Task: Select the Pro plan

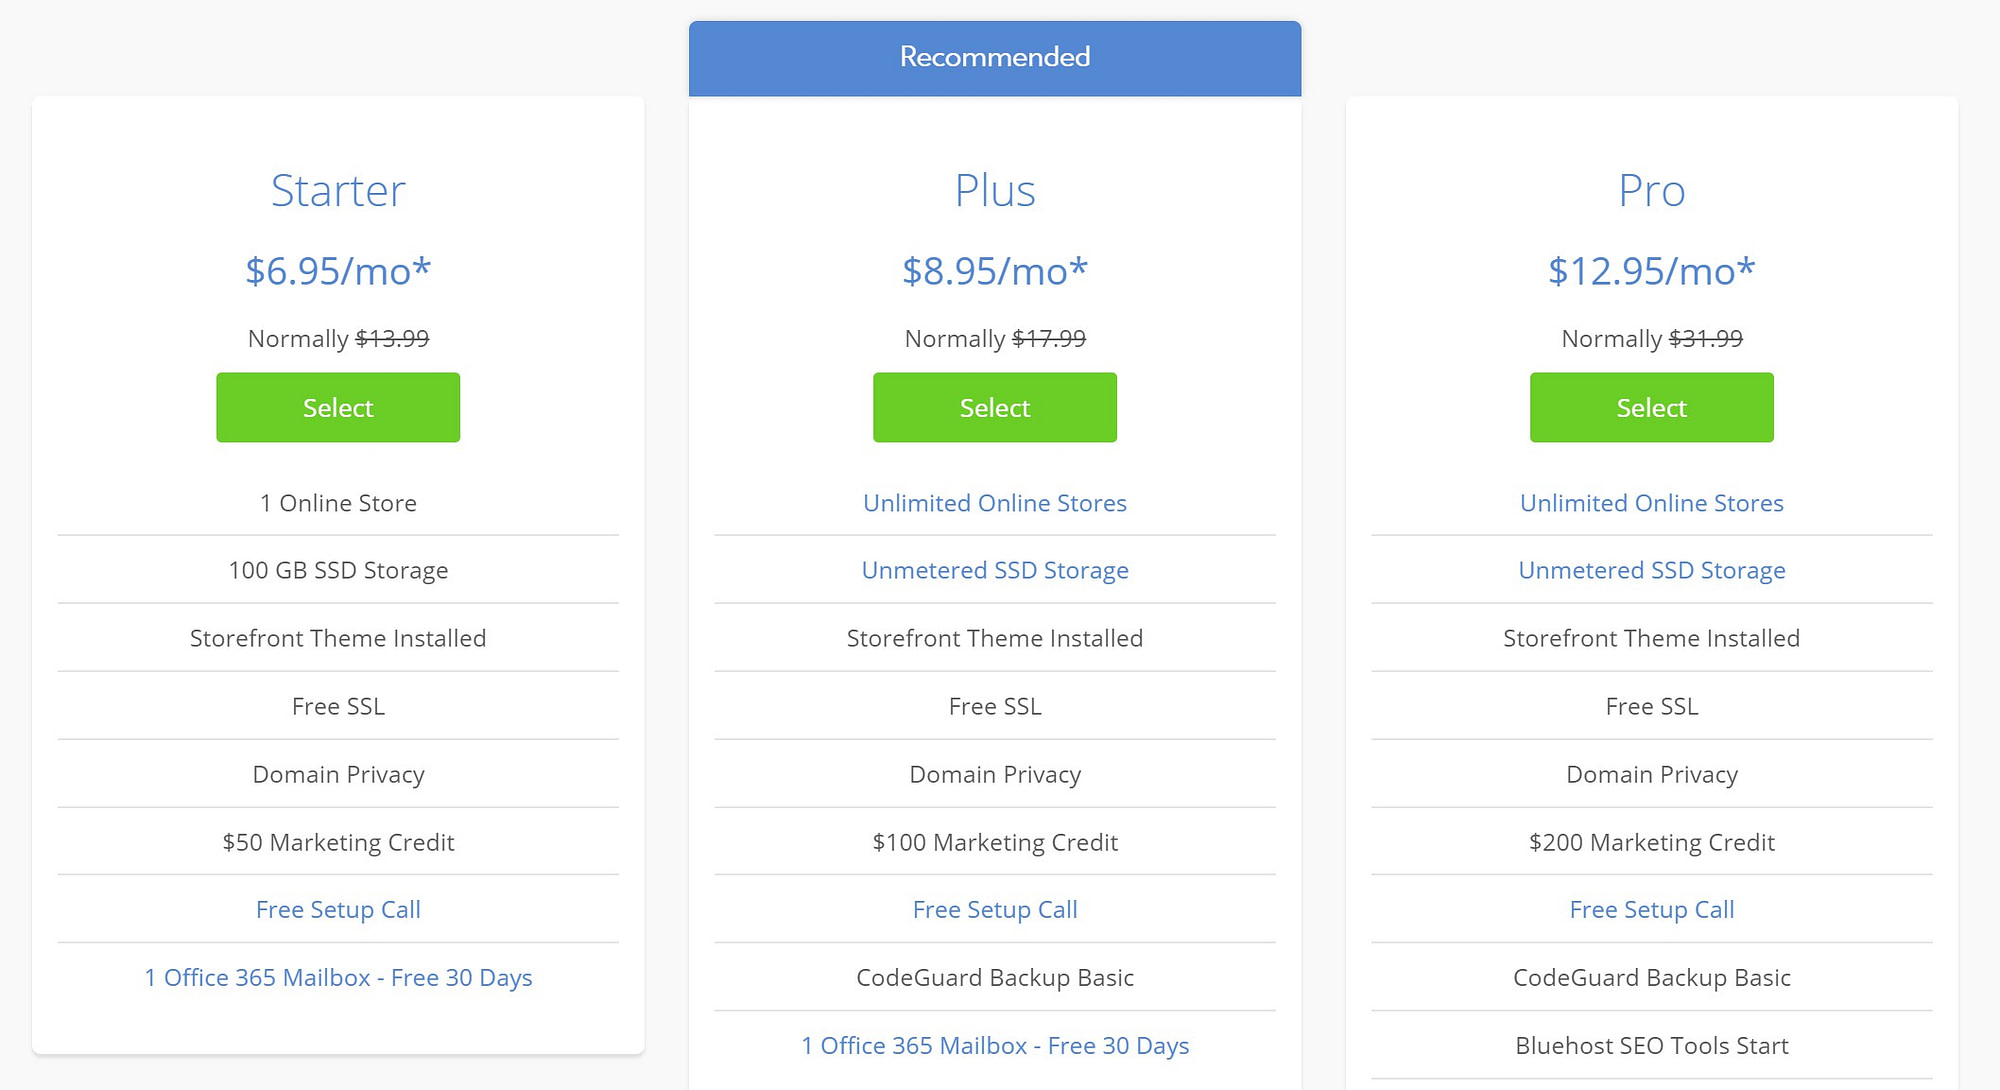Action: [x=1650, y=407]
